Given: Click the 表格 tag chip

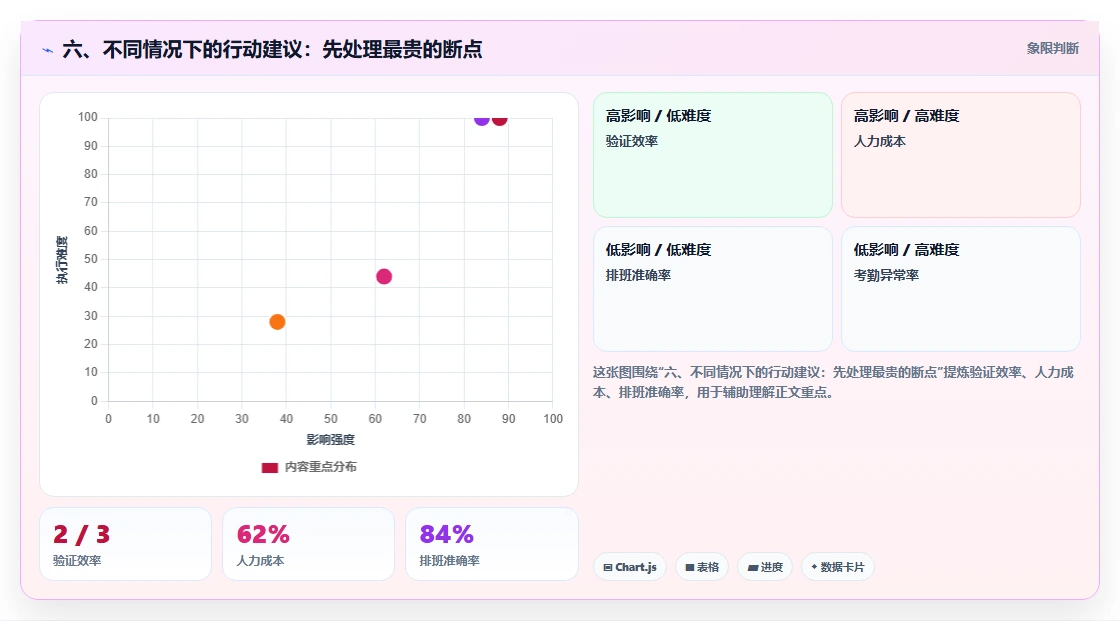Looking at the screenshot, I should (x=702, y=567).
